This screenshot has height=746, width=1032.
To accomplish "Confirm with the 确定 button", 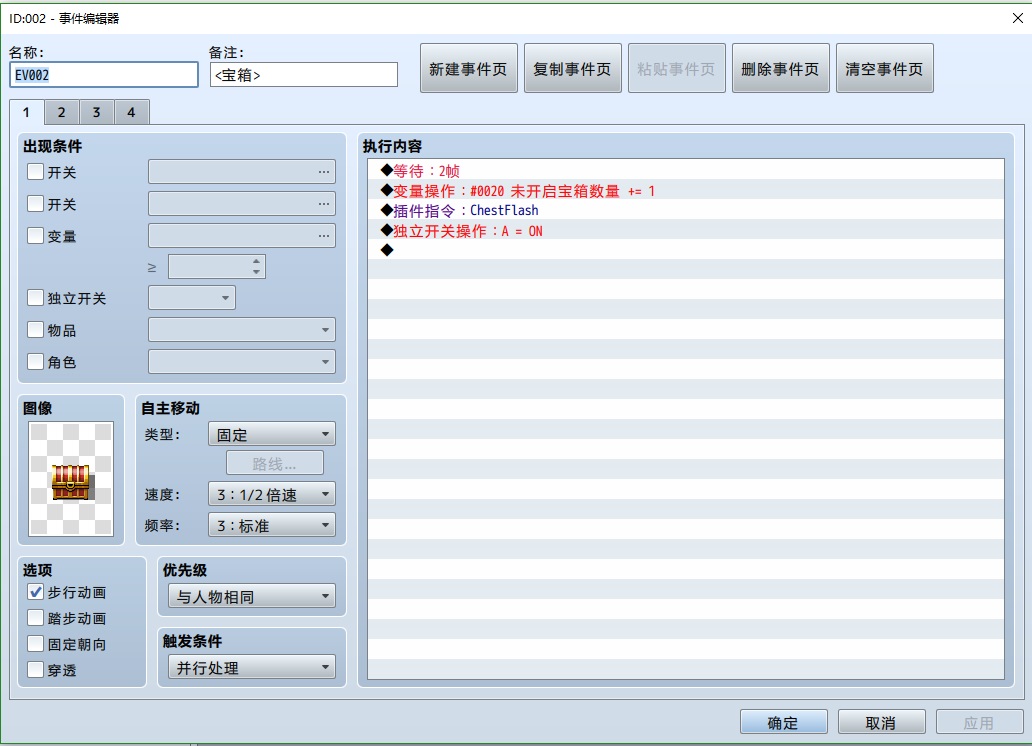I will coord(783,722).
